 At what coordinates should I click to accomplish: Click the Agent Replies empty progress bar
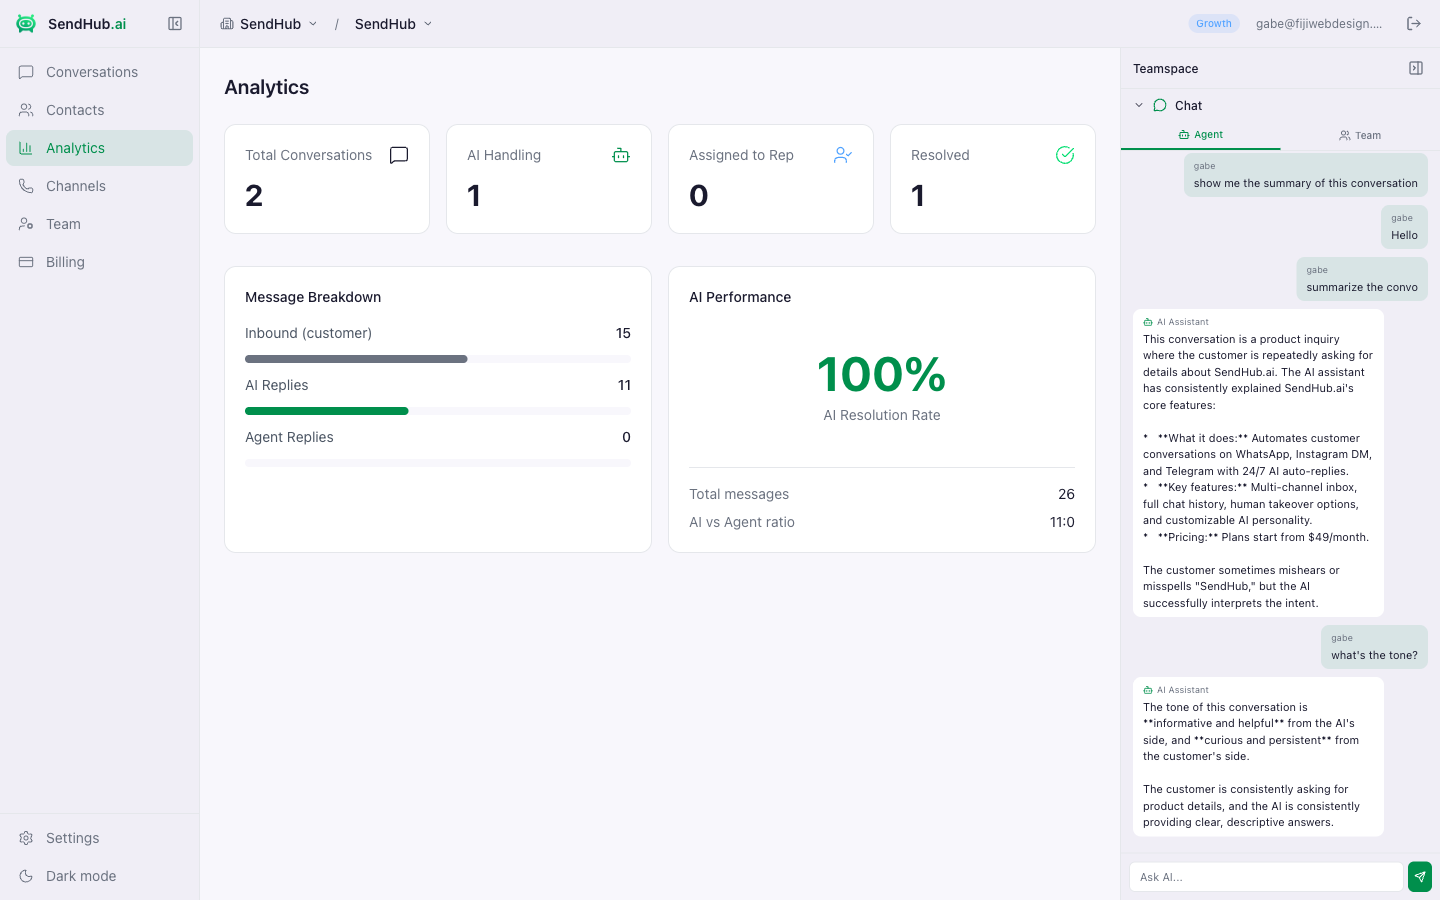(438, 463)
